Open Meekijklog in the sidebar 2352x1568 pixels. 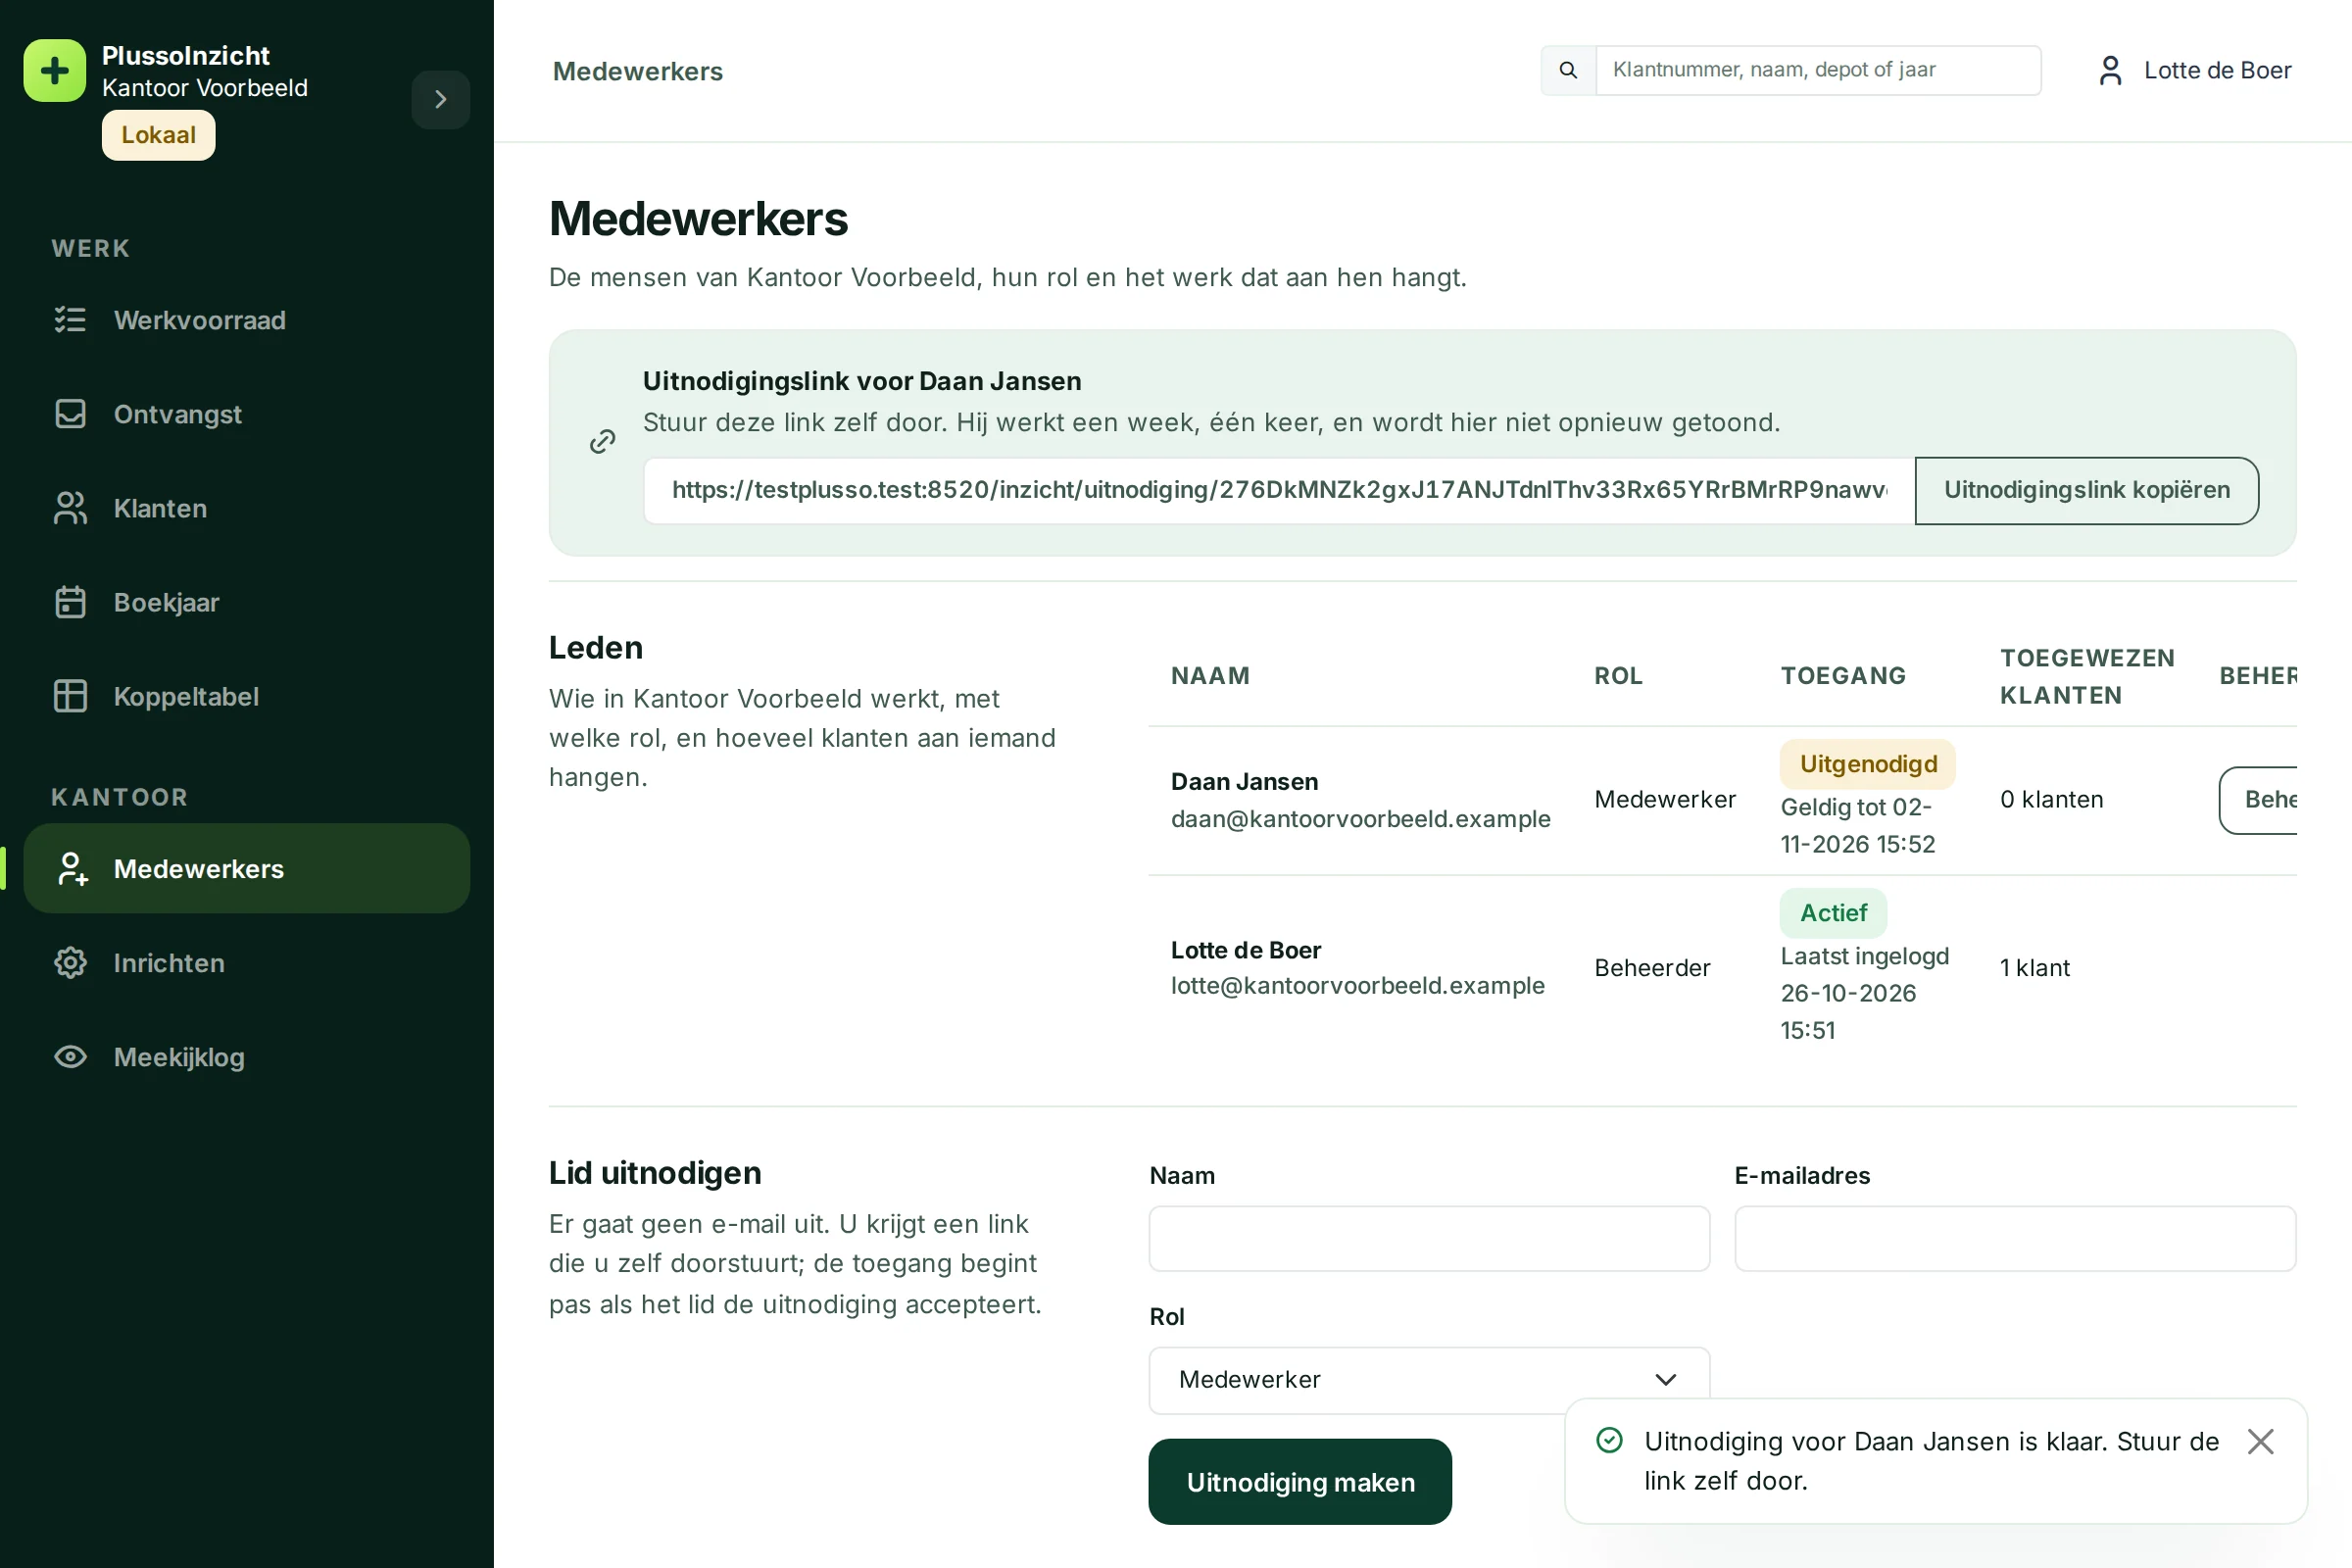247,1057
